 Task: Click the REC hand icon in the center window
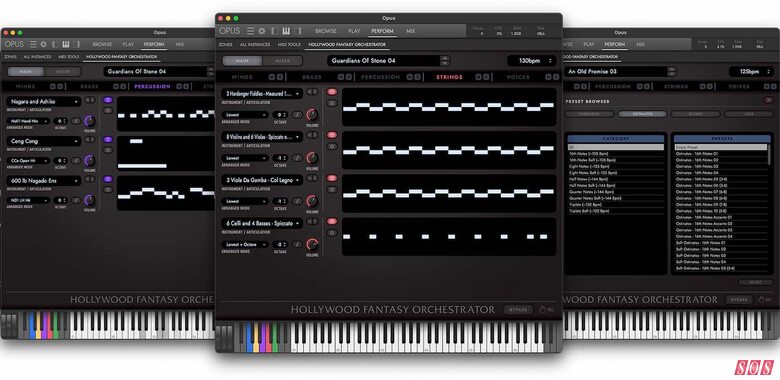[542, 310]
